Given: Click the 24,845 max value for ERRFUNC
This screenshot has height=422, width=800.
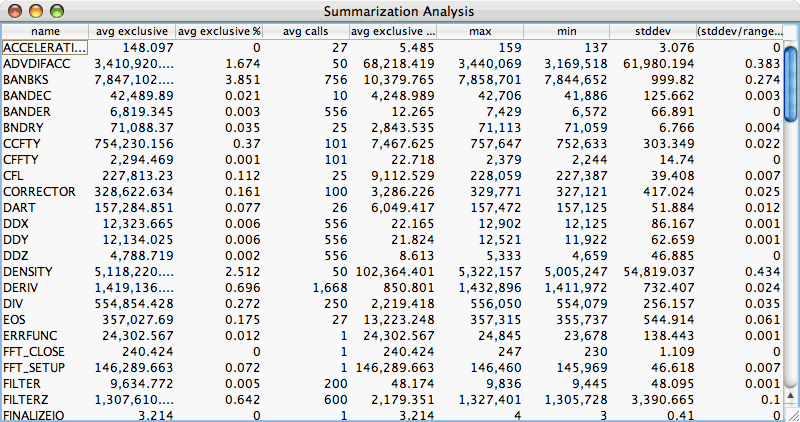Looking at the screenshot, I should [500, 335].
